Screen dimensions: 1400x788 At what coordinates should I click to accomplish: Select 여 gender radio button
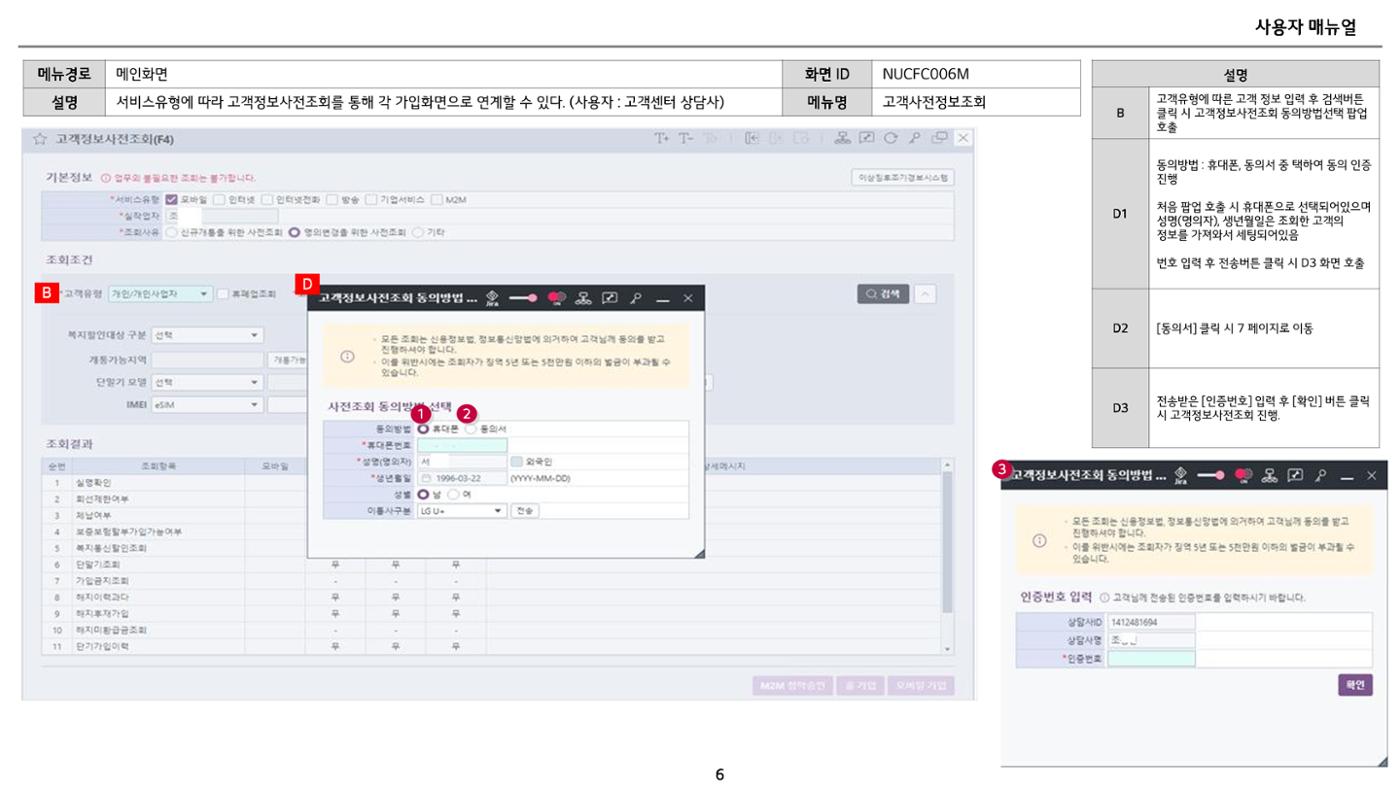tap(452, 494)
